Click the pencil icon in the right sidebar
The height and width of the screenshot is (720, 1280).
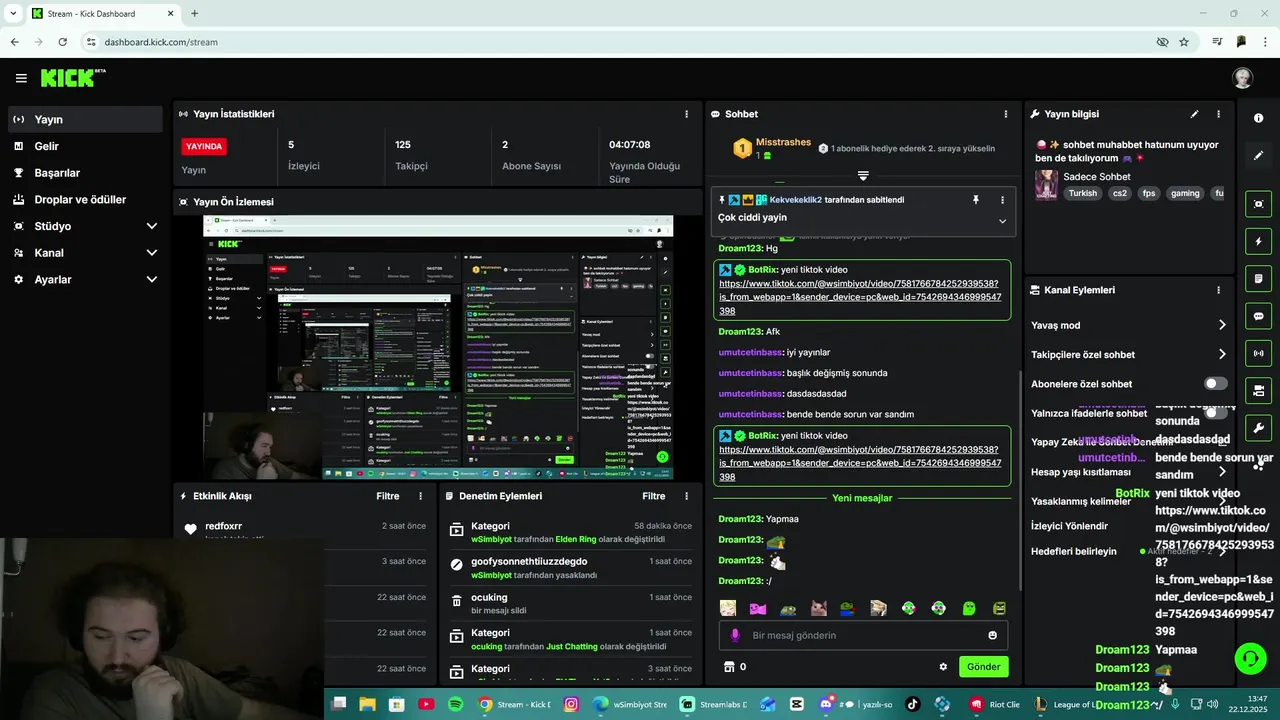click(x=1258, y=155)
